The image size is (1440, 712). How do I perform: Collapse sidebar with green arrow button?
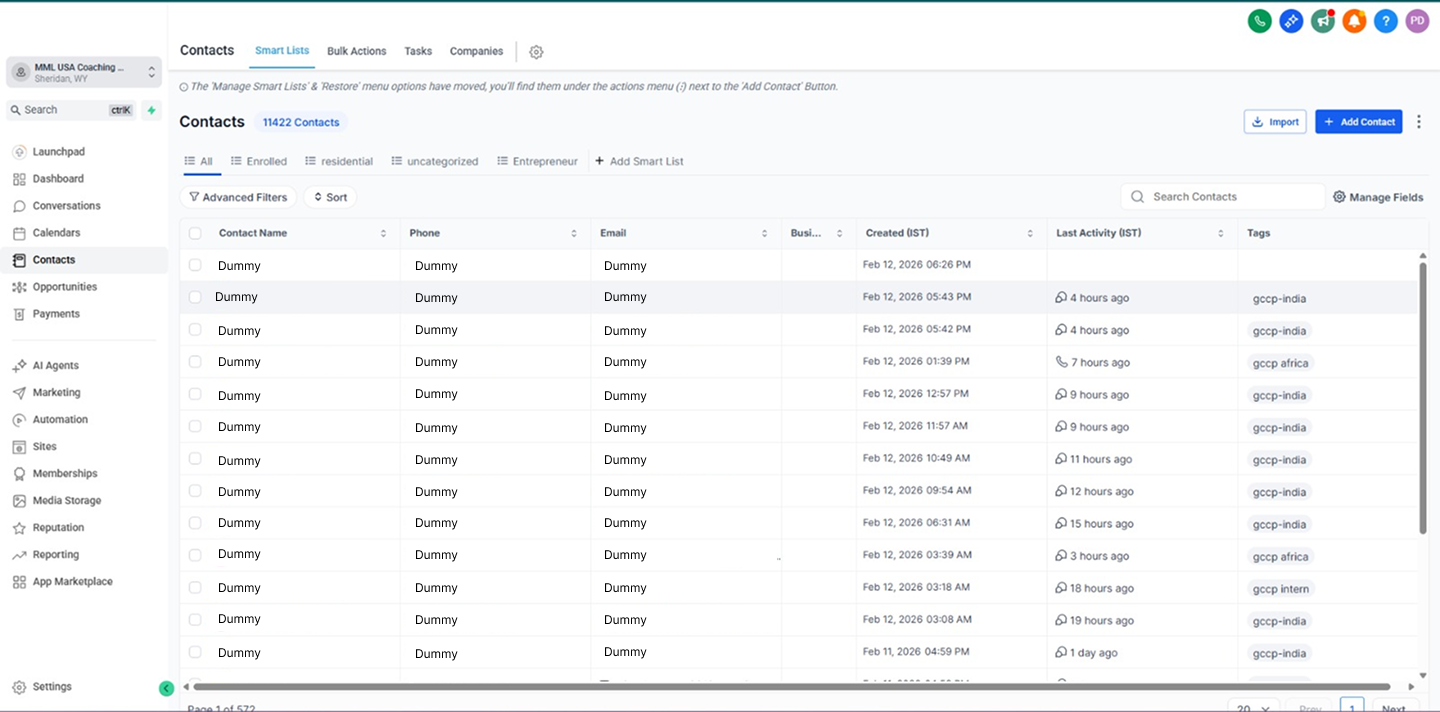coord(166,688)
